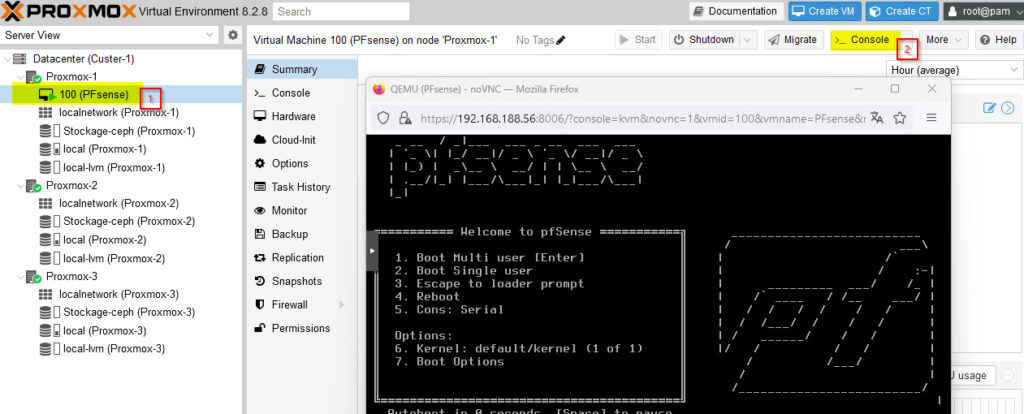Open the Hardware tab
This screenshot has height=414, width=1024.
coord(302,116)
